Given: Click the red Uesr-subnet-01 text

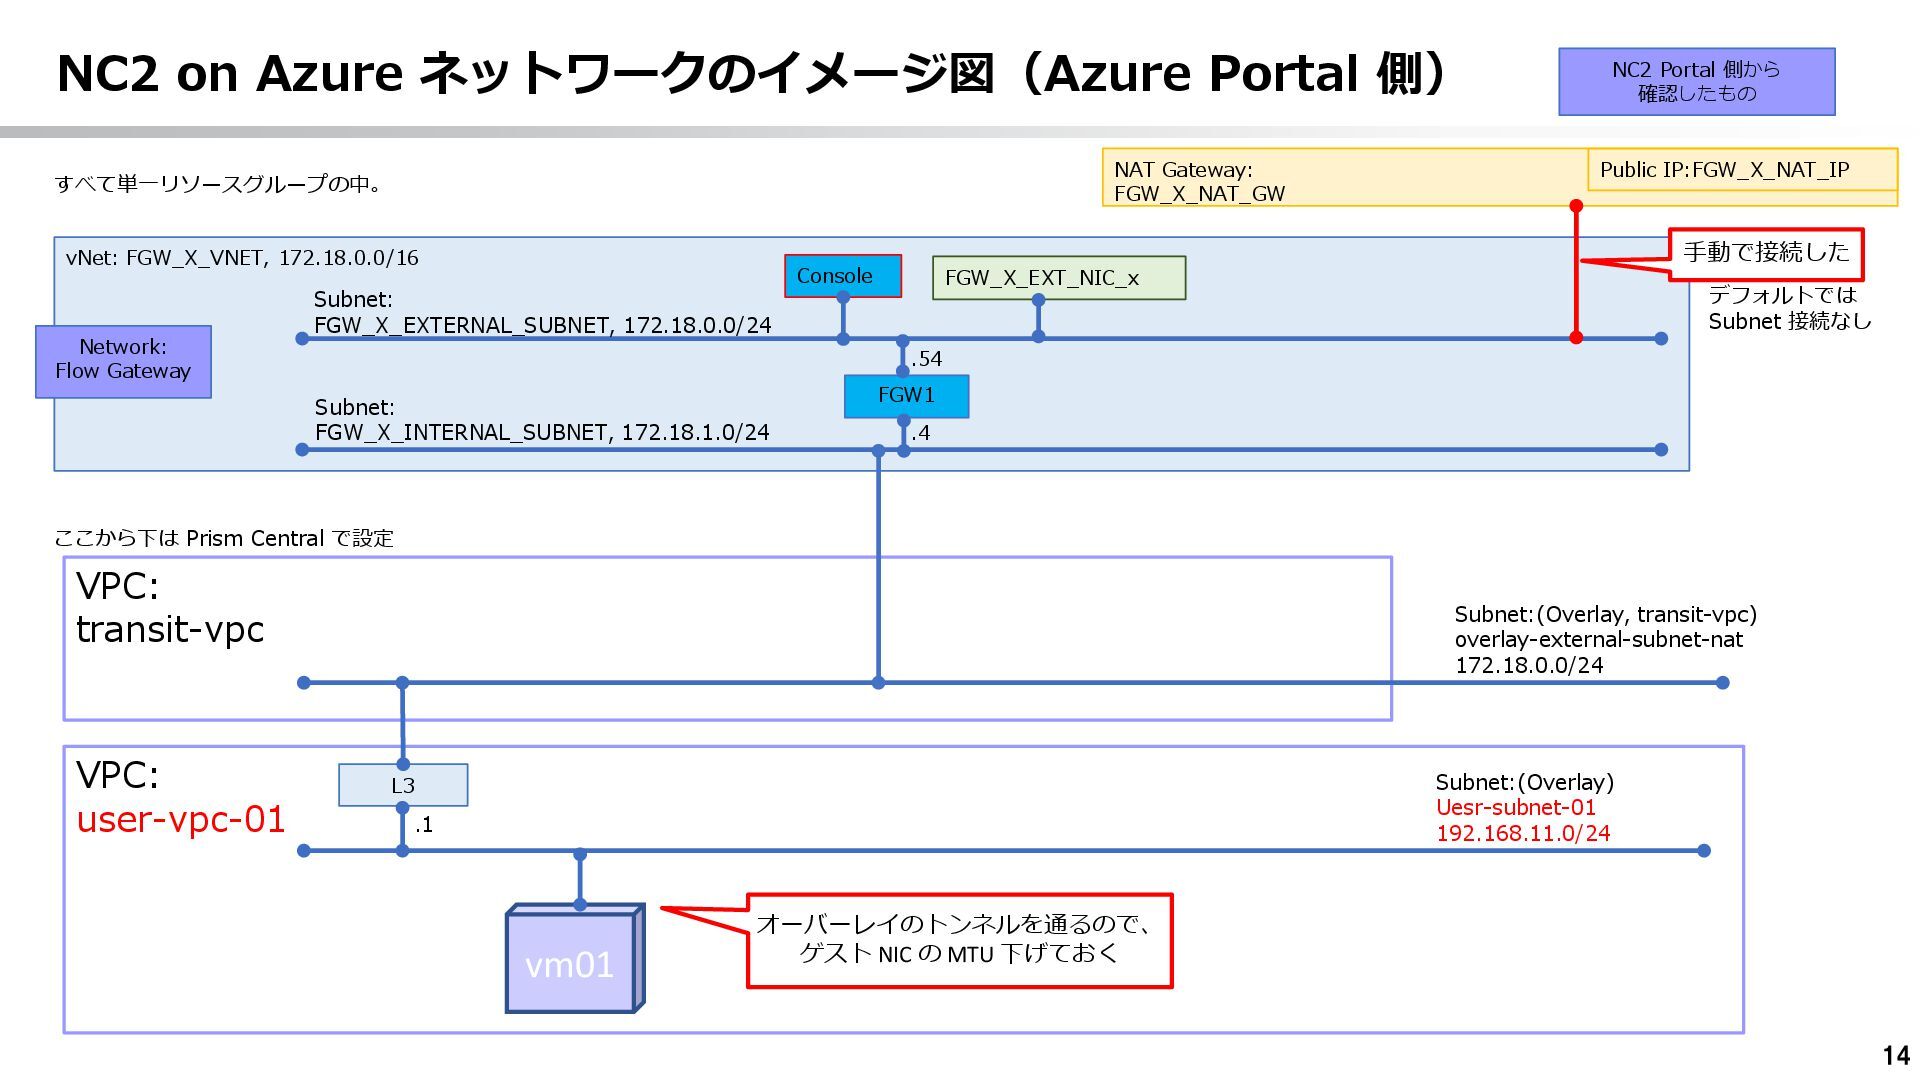Looking at the screenshot, I should tap(1516, 808).
